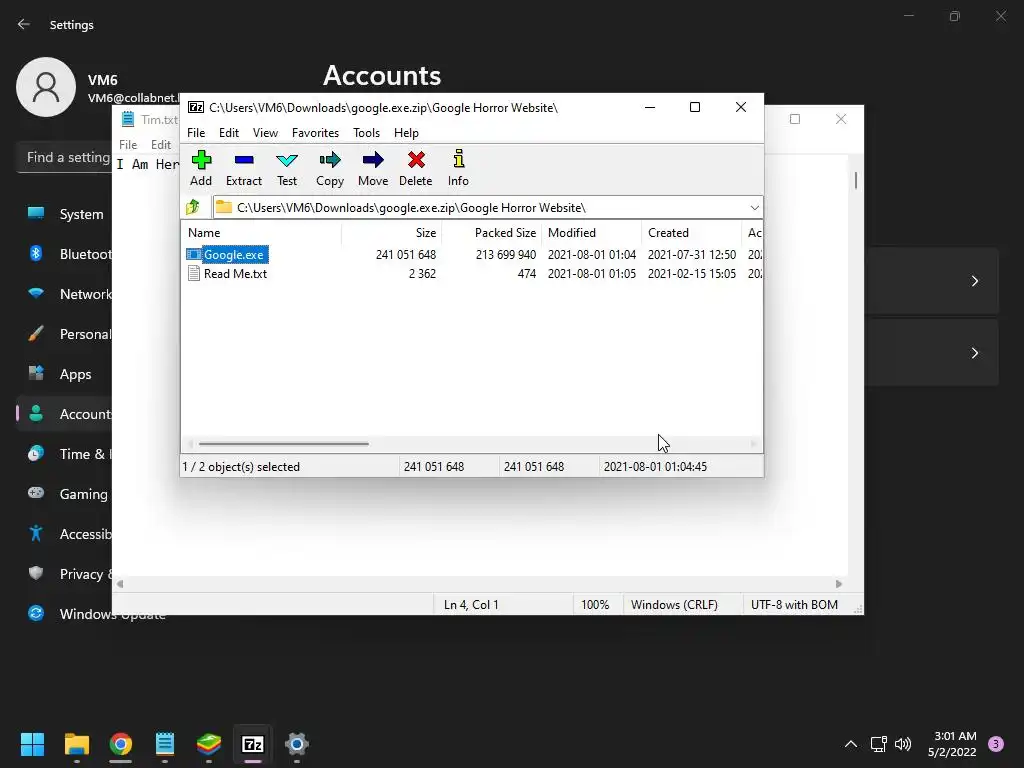Viewport: 1024px width, 768px height.
Task: Click the 7-Zip title bar app icon
Action: [195, 107]
